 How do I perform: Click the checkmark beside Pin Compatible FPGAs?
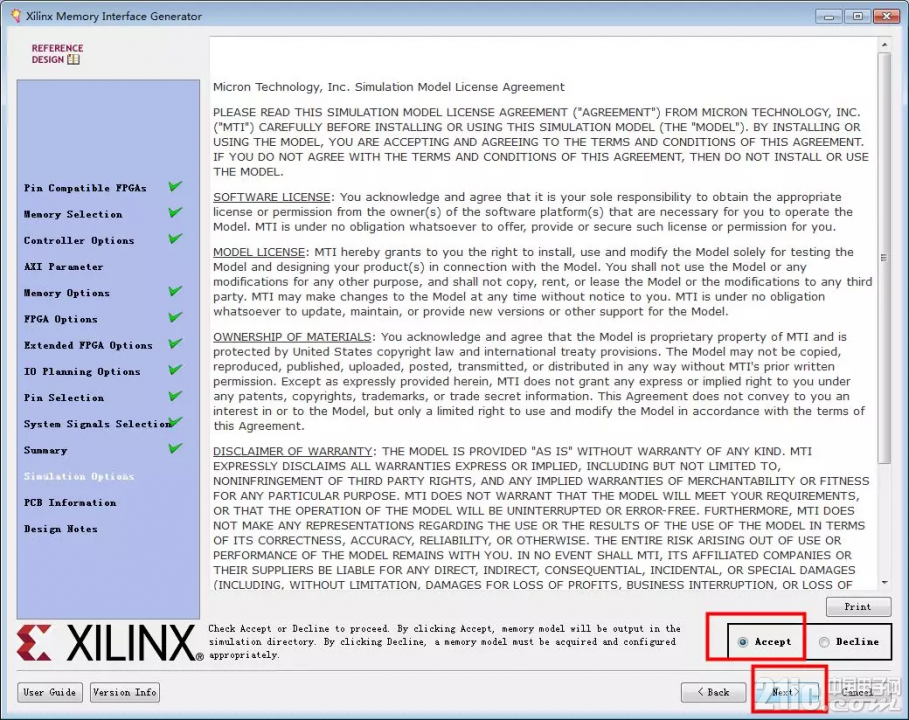tap(175, 187)
